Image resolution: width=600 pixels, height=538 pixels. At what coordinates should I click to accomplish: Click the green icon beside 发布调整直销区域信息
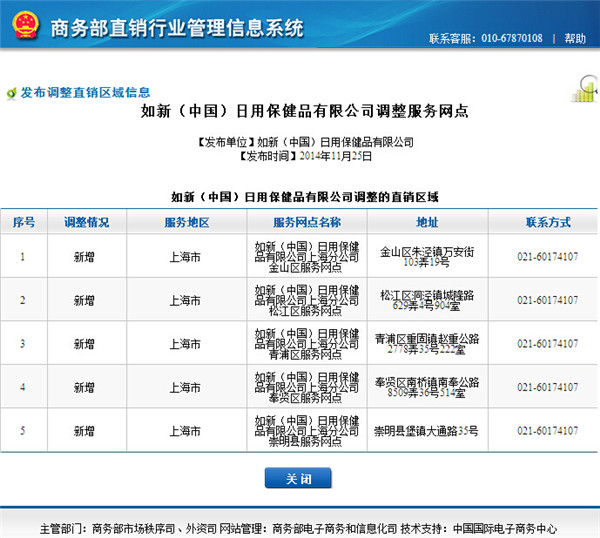coord(11,92)
